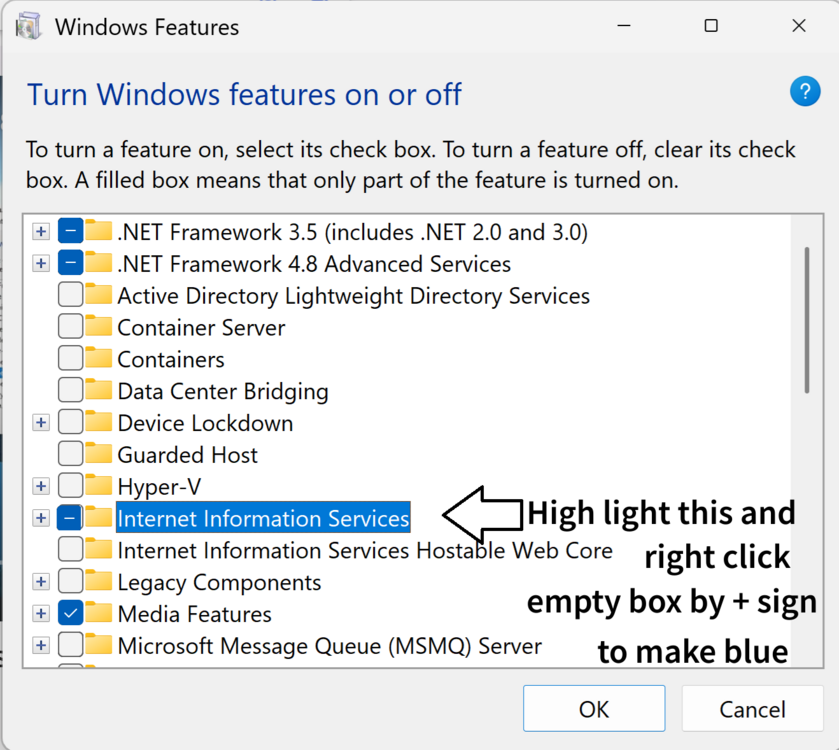Expand the .NET Framework 3.5 tree node

(40, 232)
